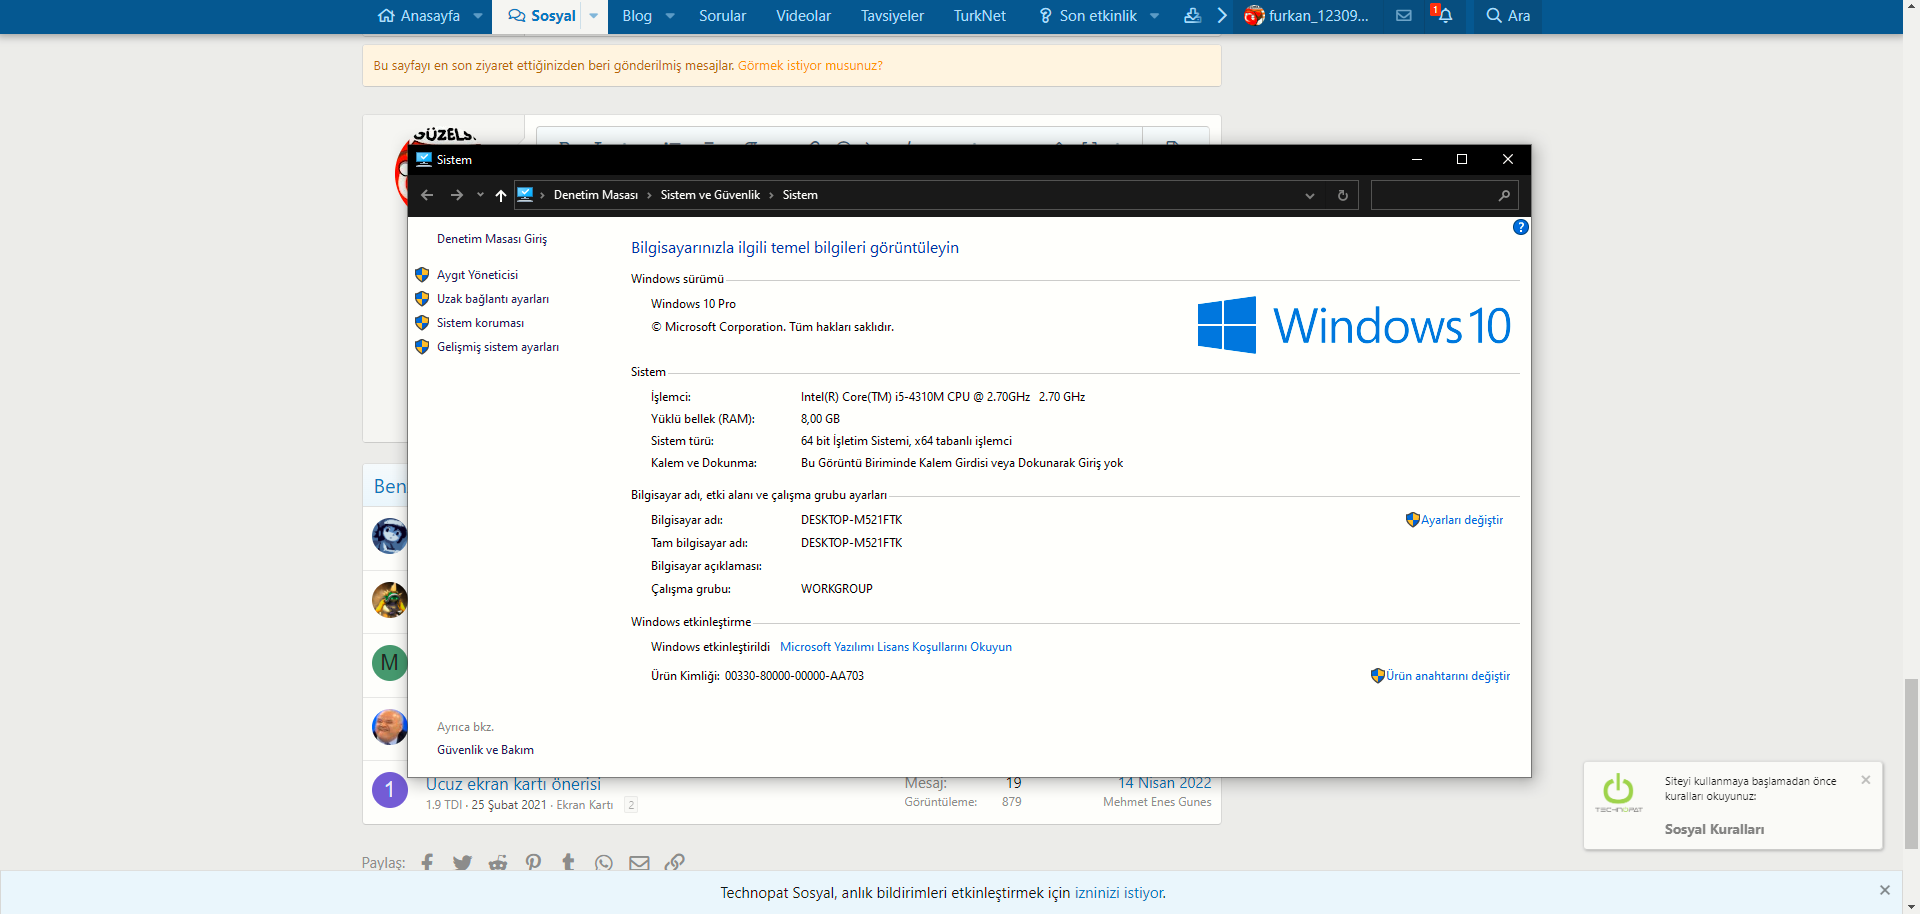
Task: Open the Sorular menu item
Action: (722, 16)
